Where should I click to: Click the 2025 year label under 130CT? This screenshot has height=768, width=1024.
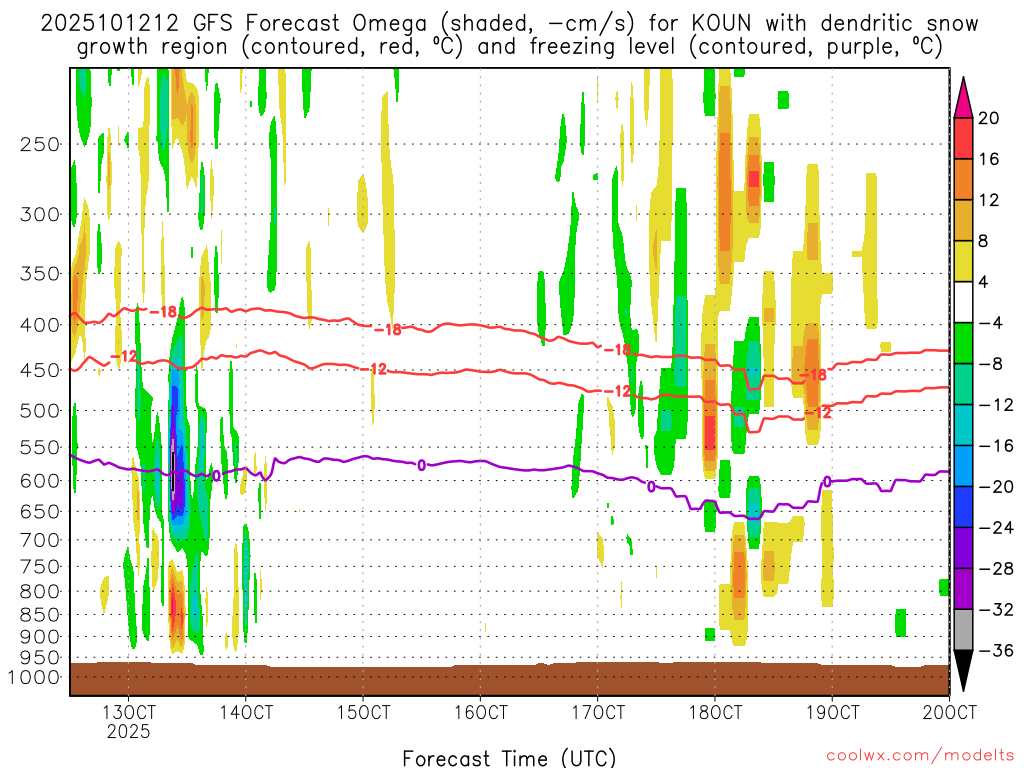(x=128, y=731)
